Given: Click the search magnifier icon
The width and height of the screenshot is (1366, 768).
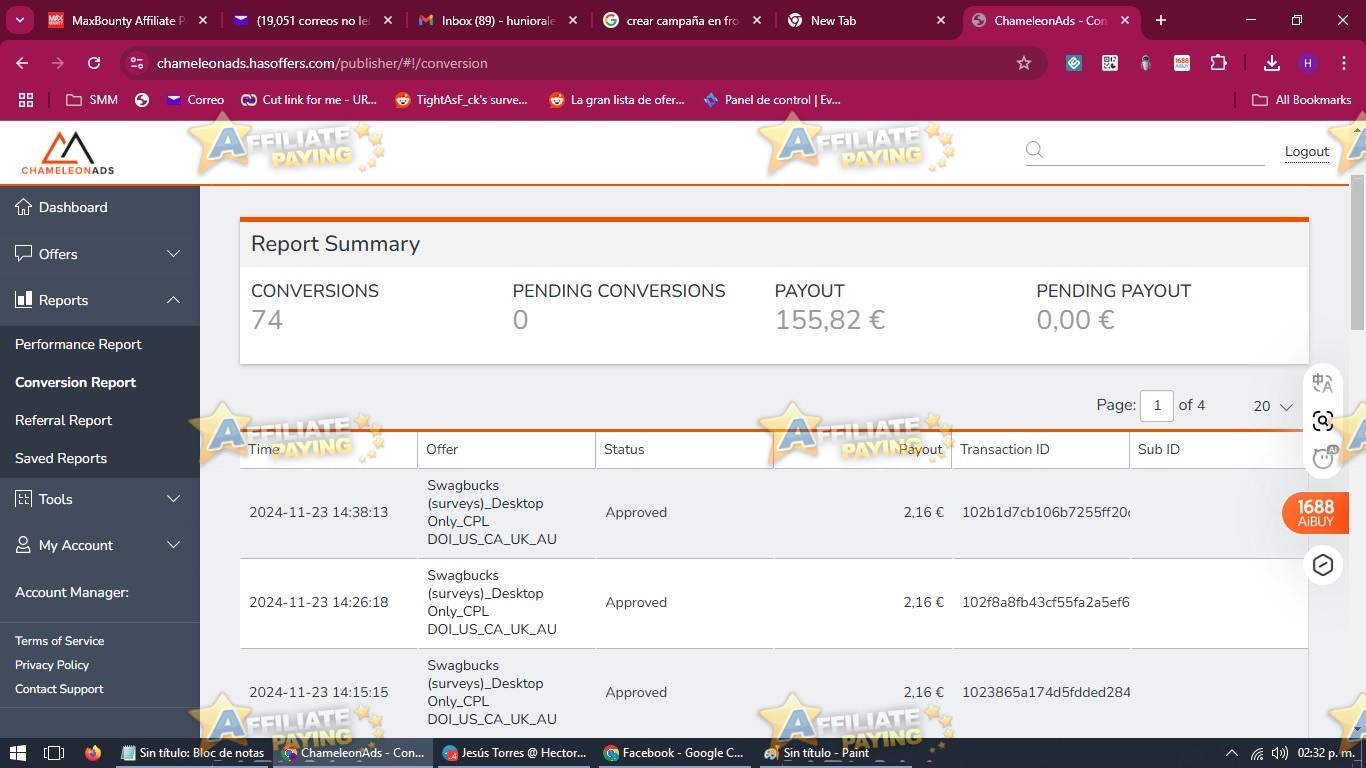Looking at the screenshot, I should [x=1035, y=150].
